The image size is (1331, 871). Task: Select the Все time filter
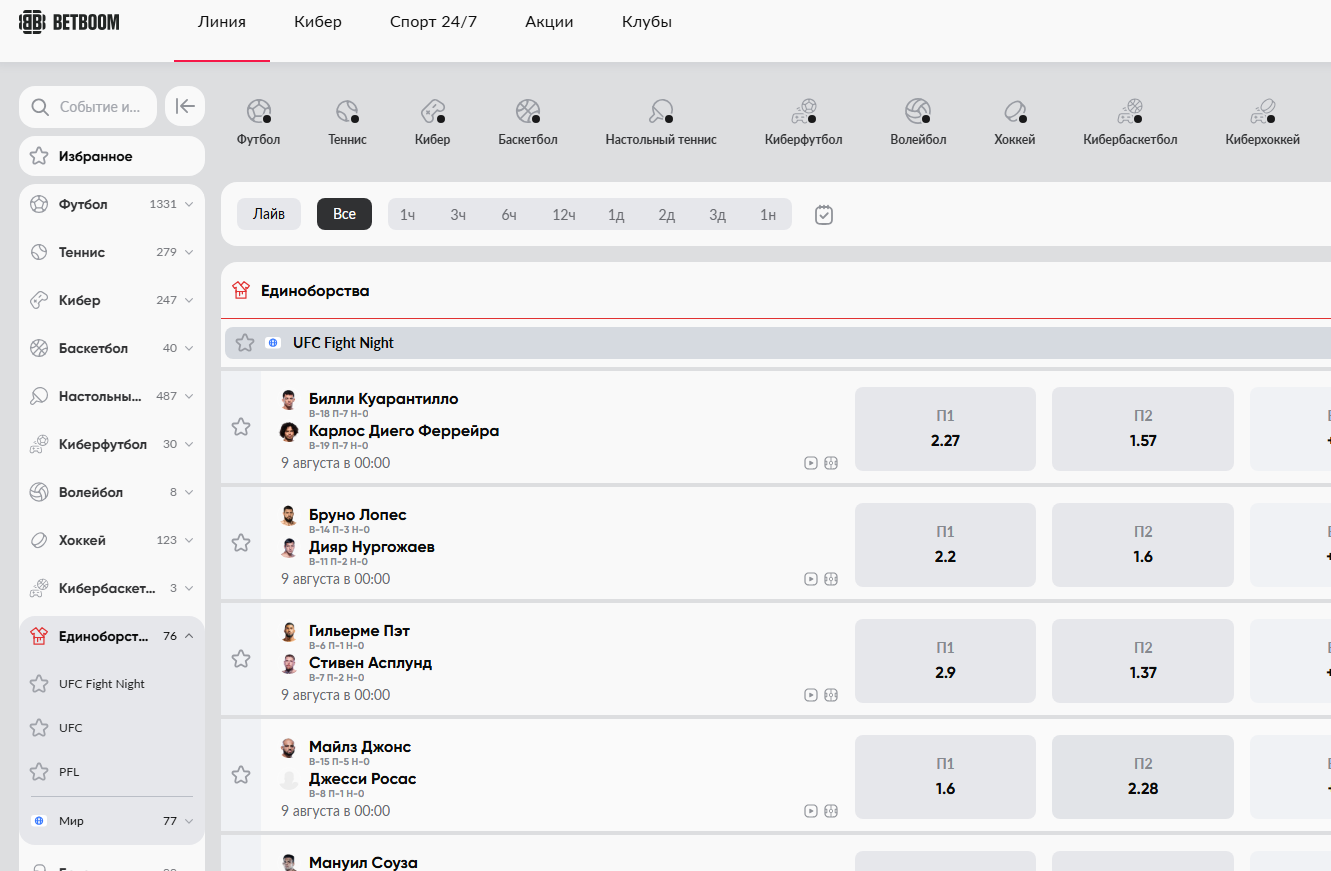pyautogui.click(x=344, y=214)
